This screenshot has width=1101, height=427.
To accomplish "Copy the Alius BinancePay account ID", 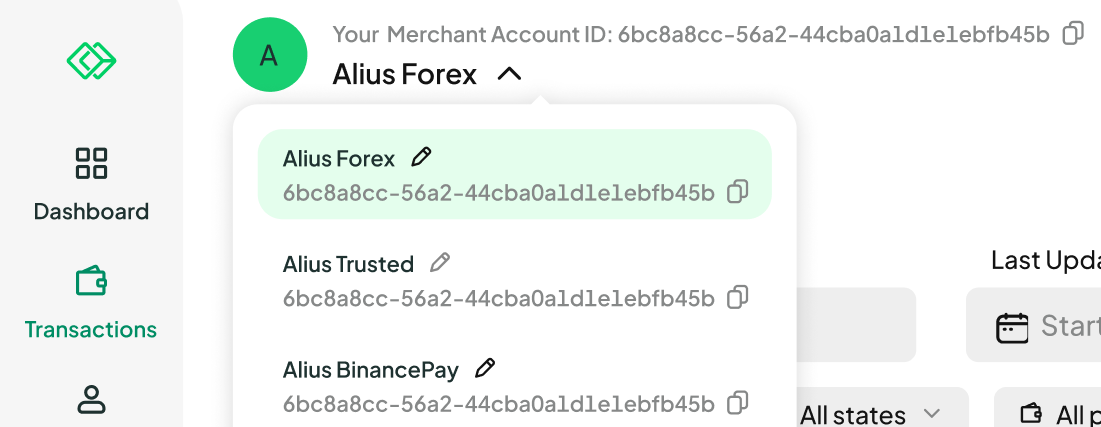I will [x=737, y=403].
